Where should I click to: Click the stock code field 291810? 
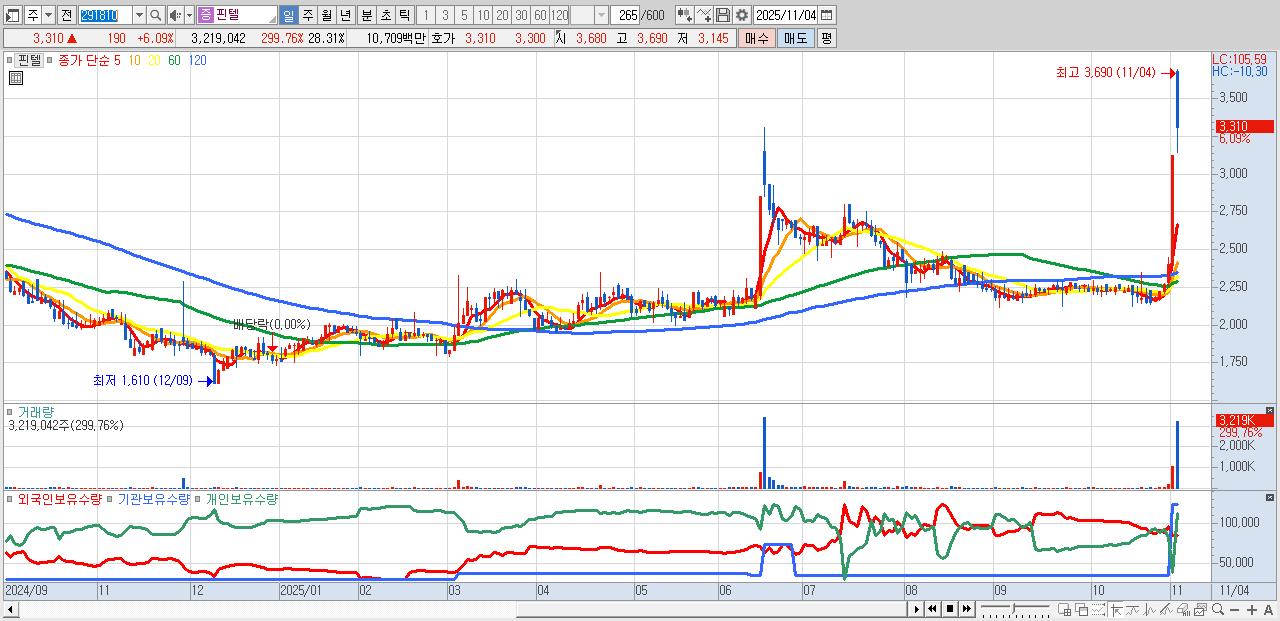105,15
